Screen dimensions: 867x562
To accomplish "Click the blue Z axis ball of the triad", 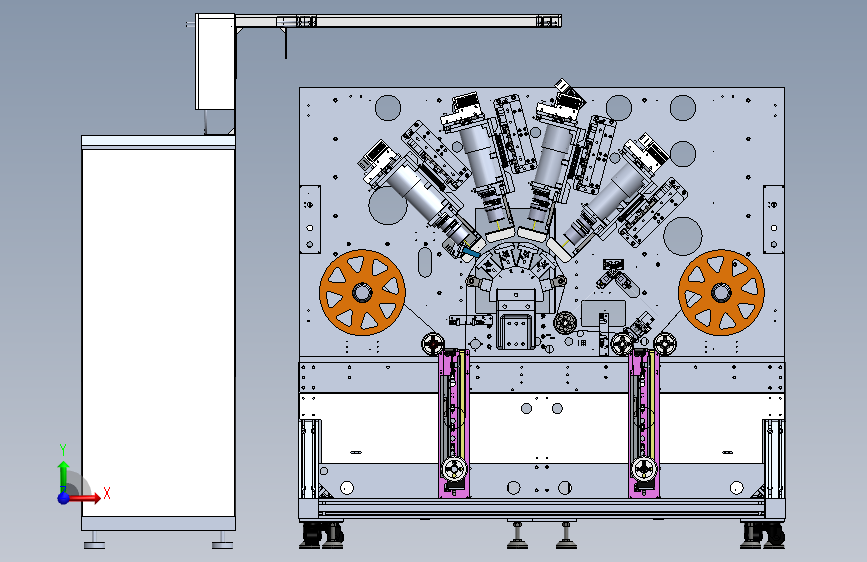I will click(x=64, y=498).
